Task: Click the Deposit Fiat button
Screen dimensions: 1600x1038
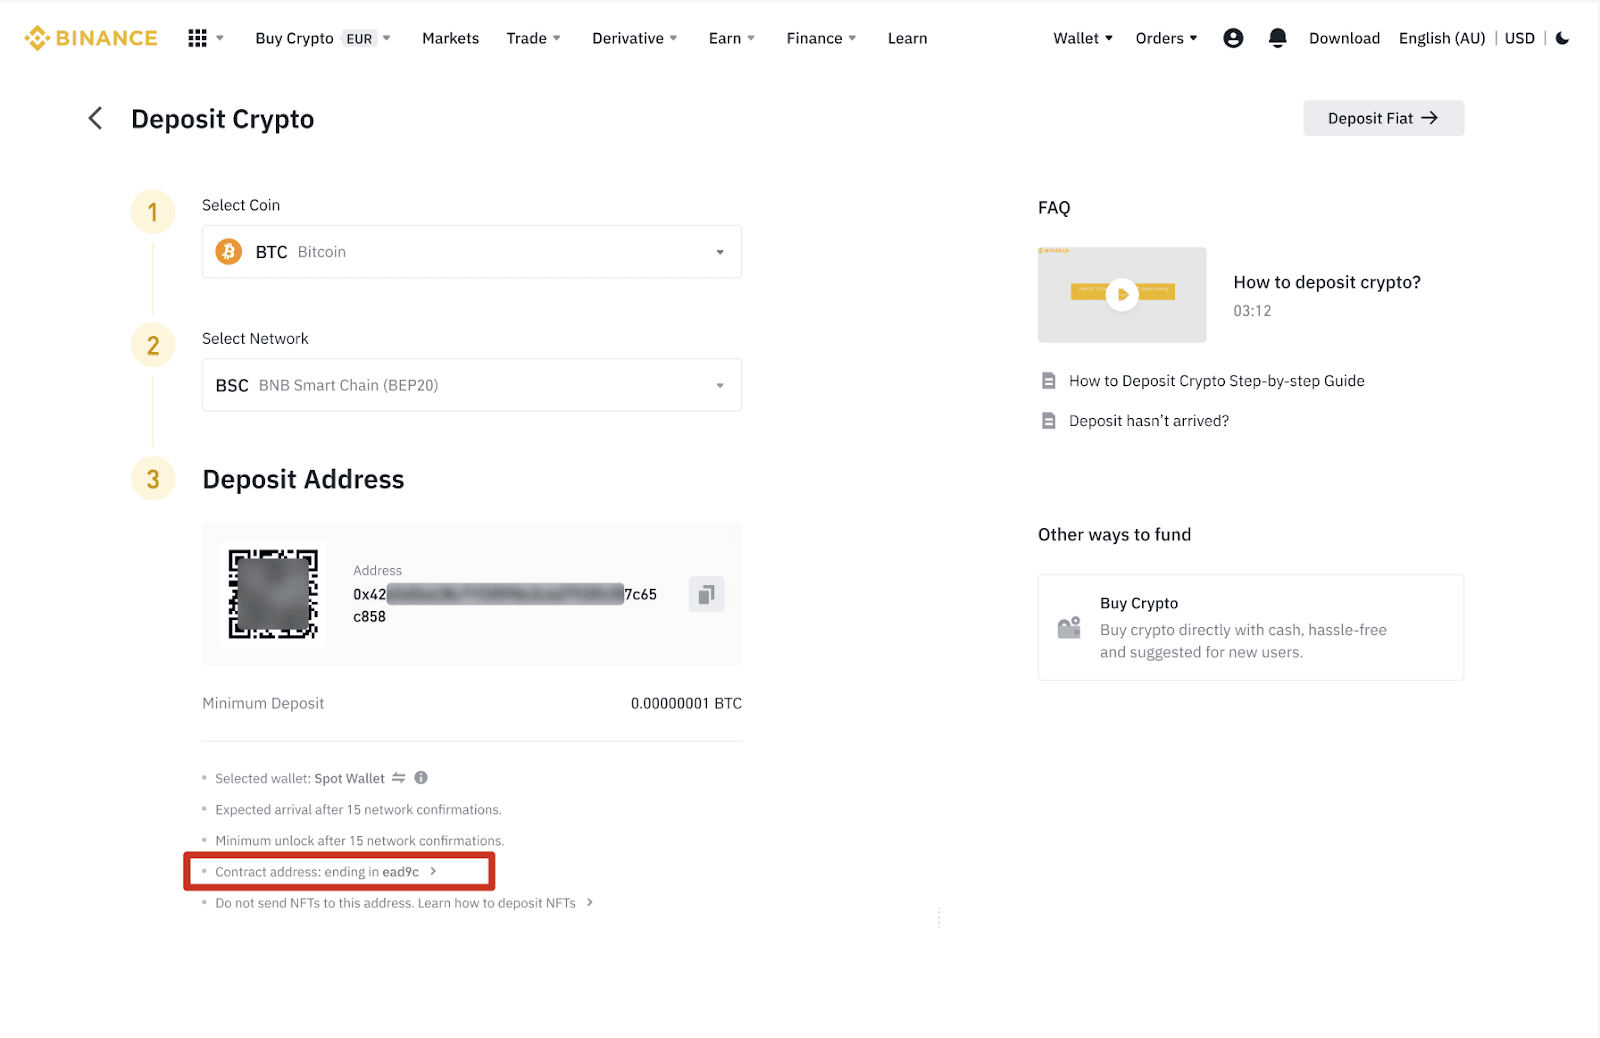Action: coord(1383,118)
